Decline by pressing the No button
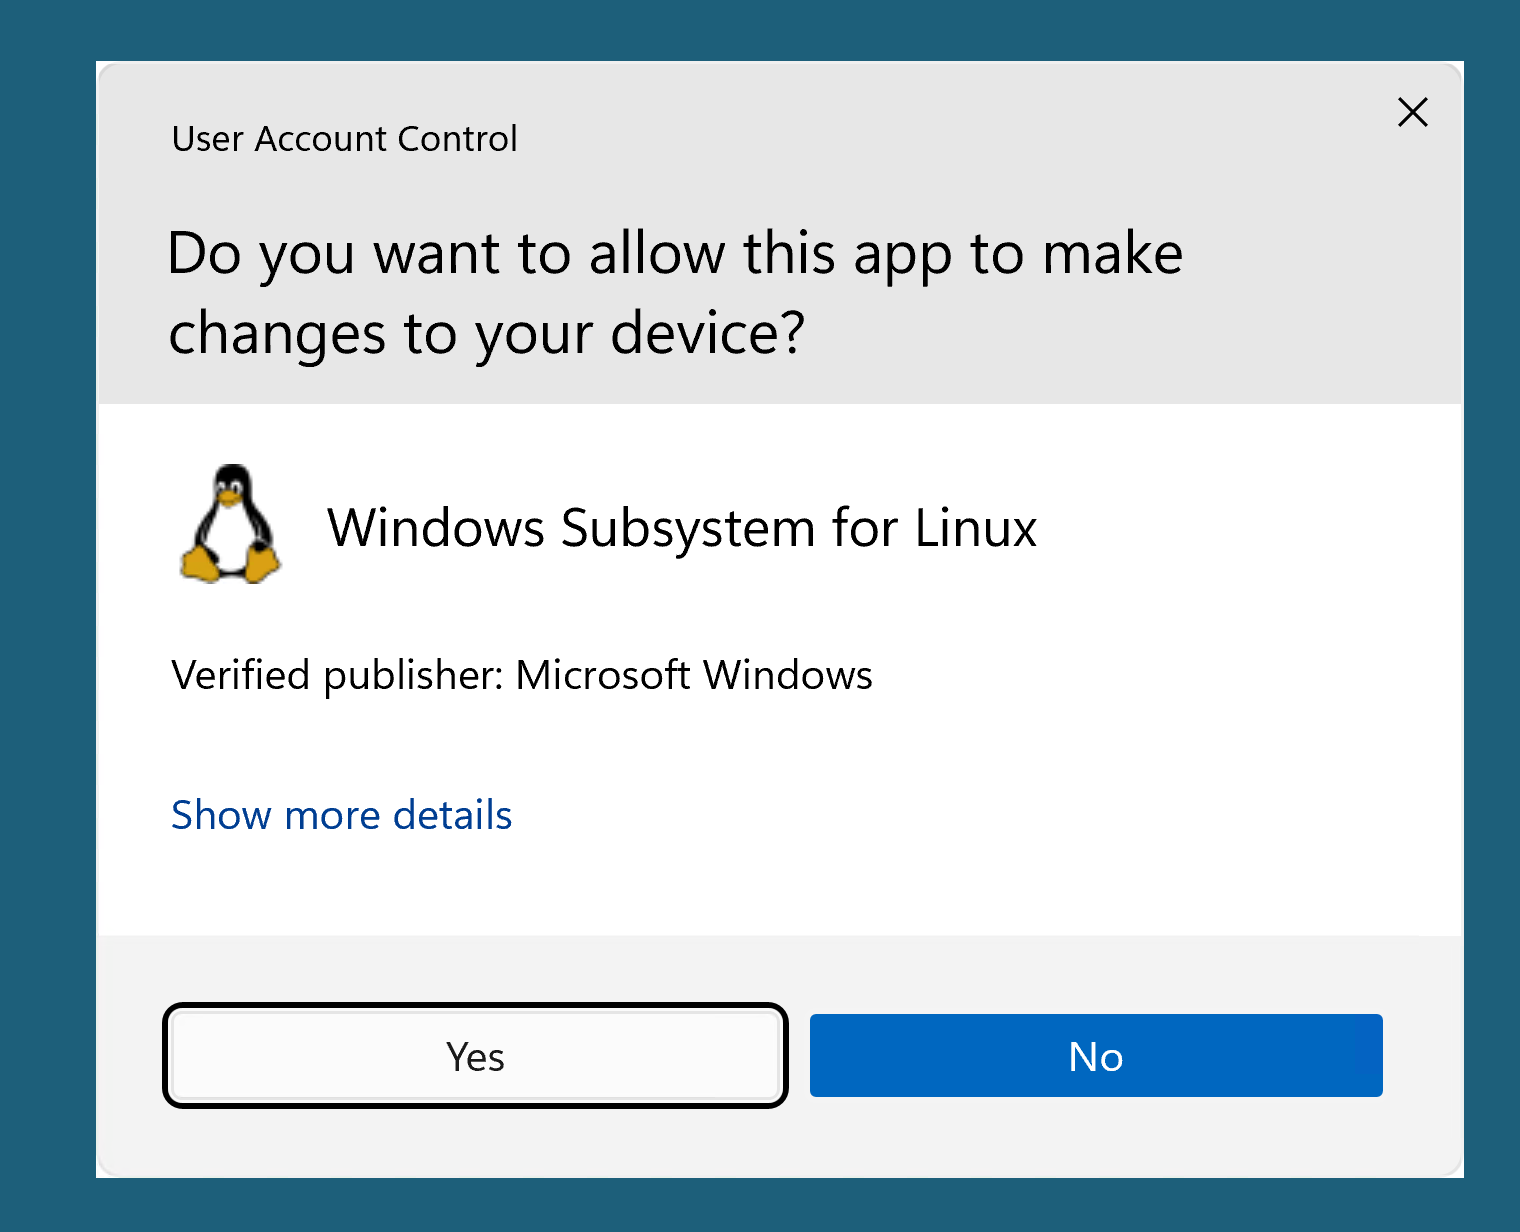 [1096, 1056]
